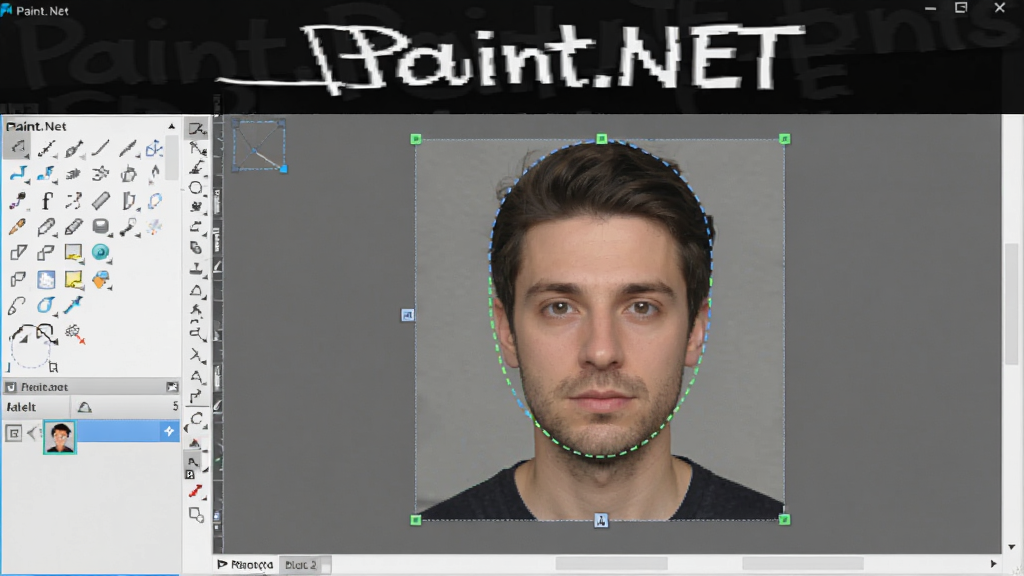The width and height of the screenshot is (1024, 576).
Task: Select the overlapping shapes icon at toolbar bottom
Action: click(196, 515)
